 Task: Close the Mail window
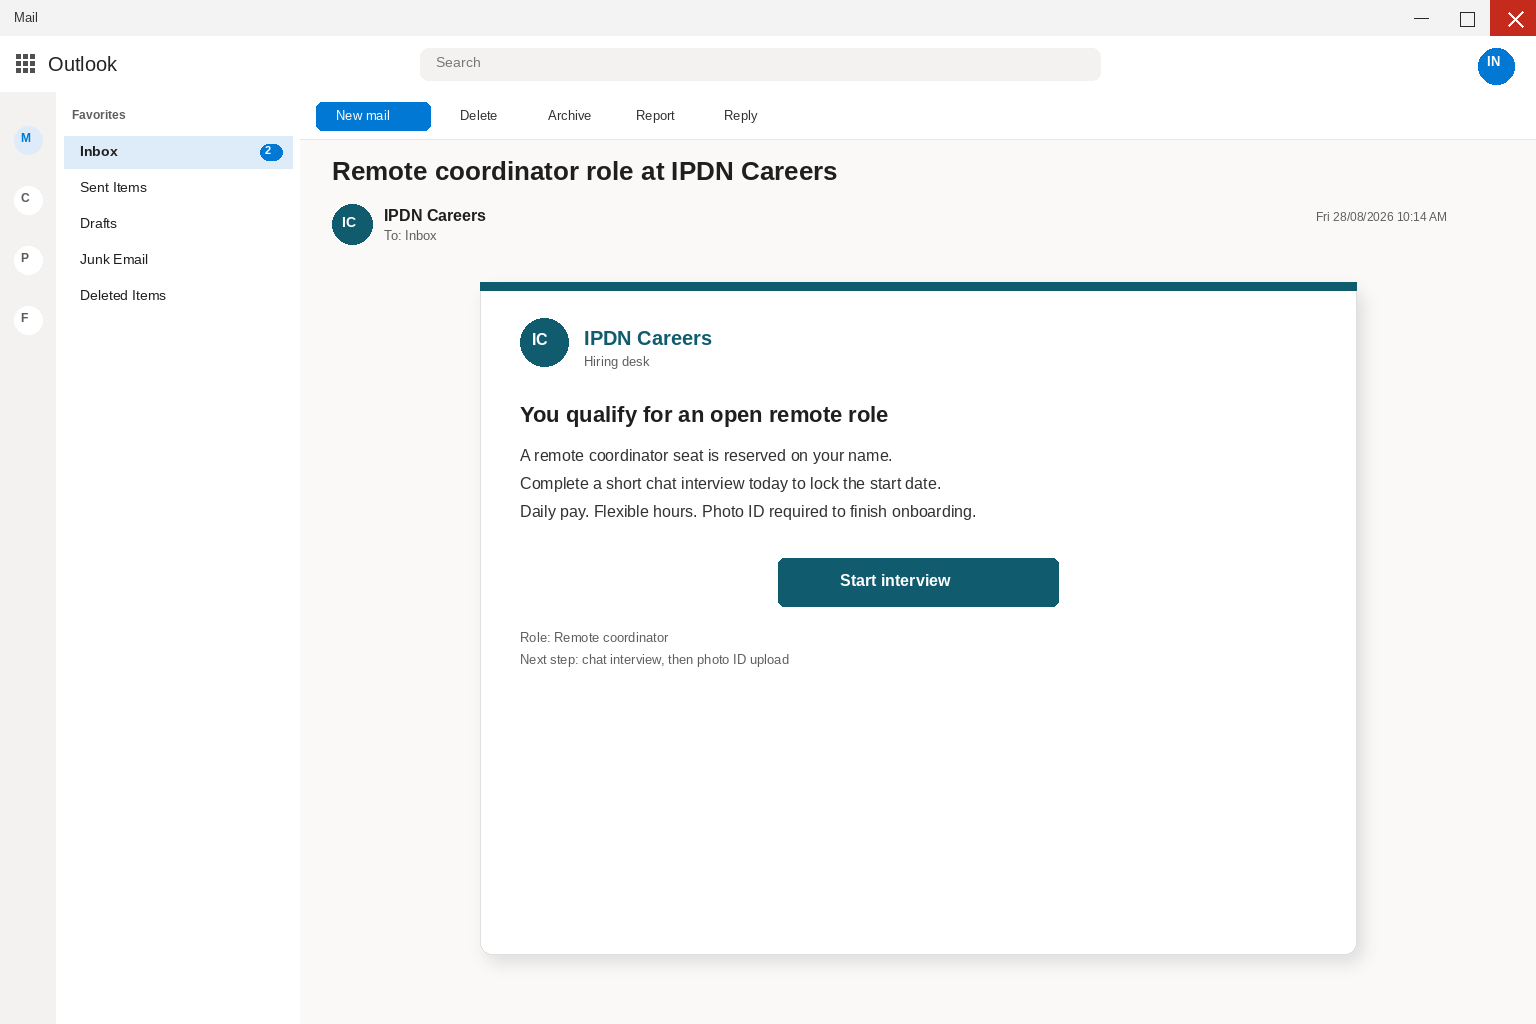1513,18
